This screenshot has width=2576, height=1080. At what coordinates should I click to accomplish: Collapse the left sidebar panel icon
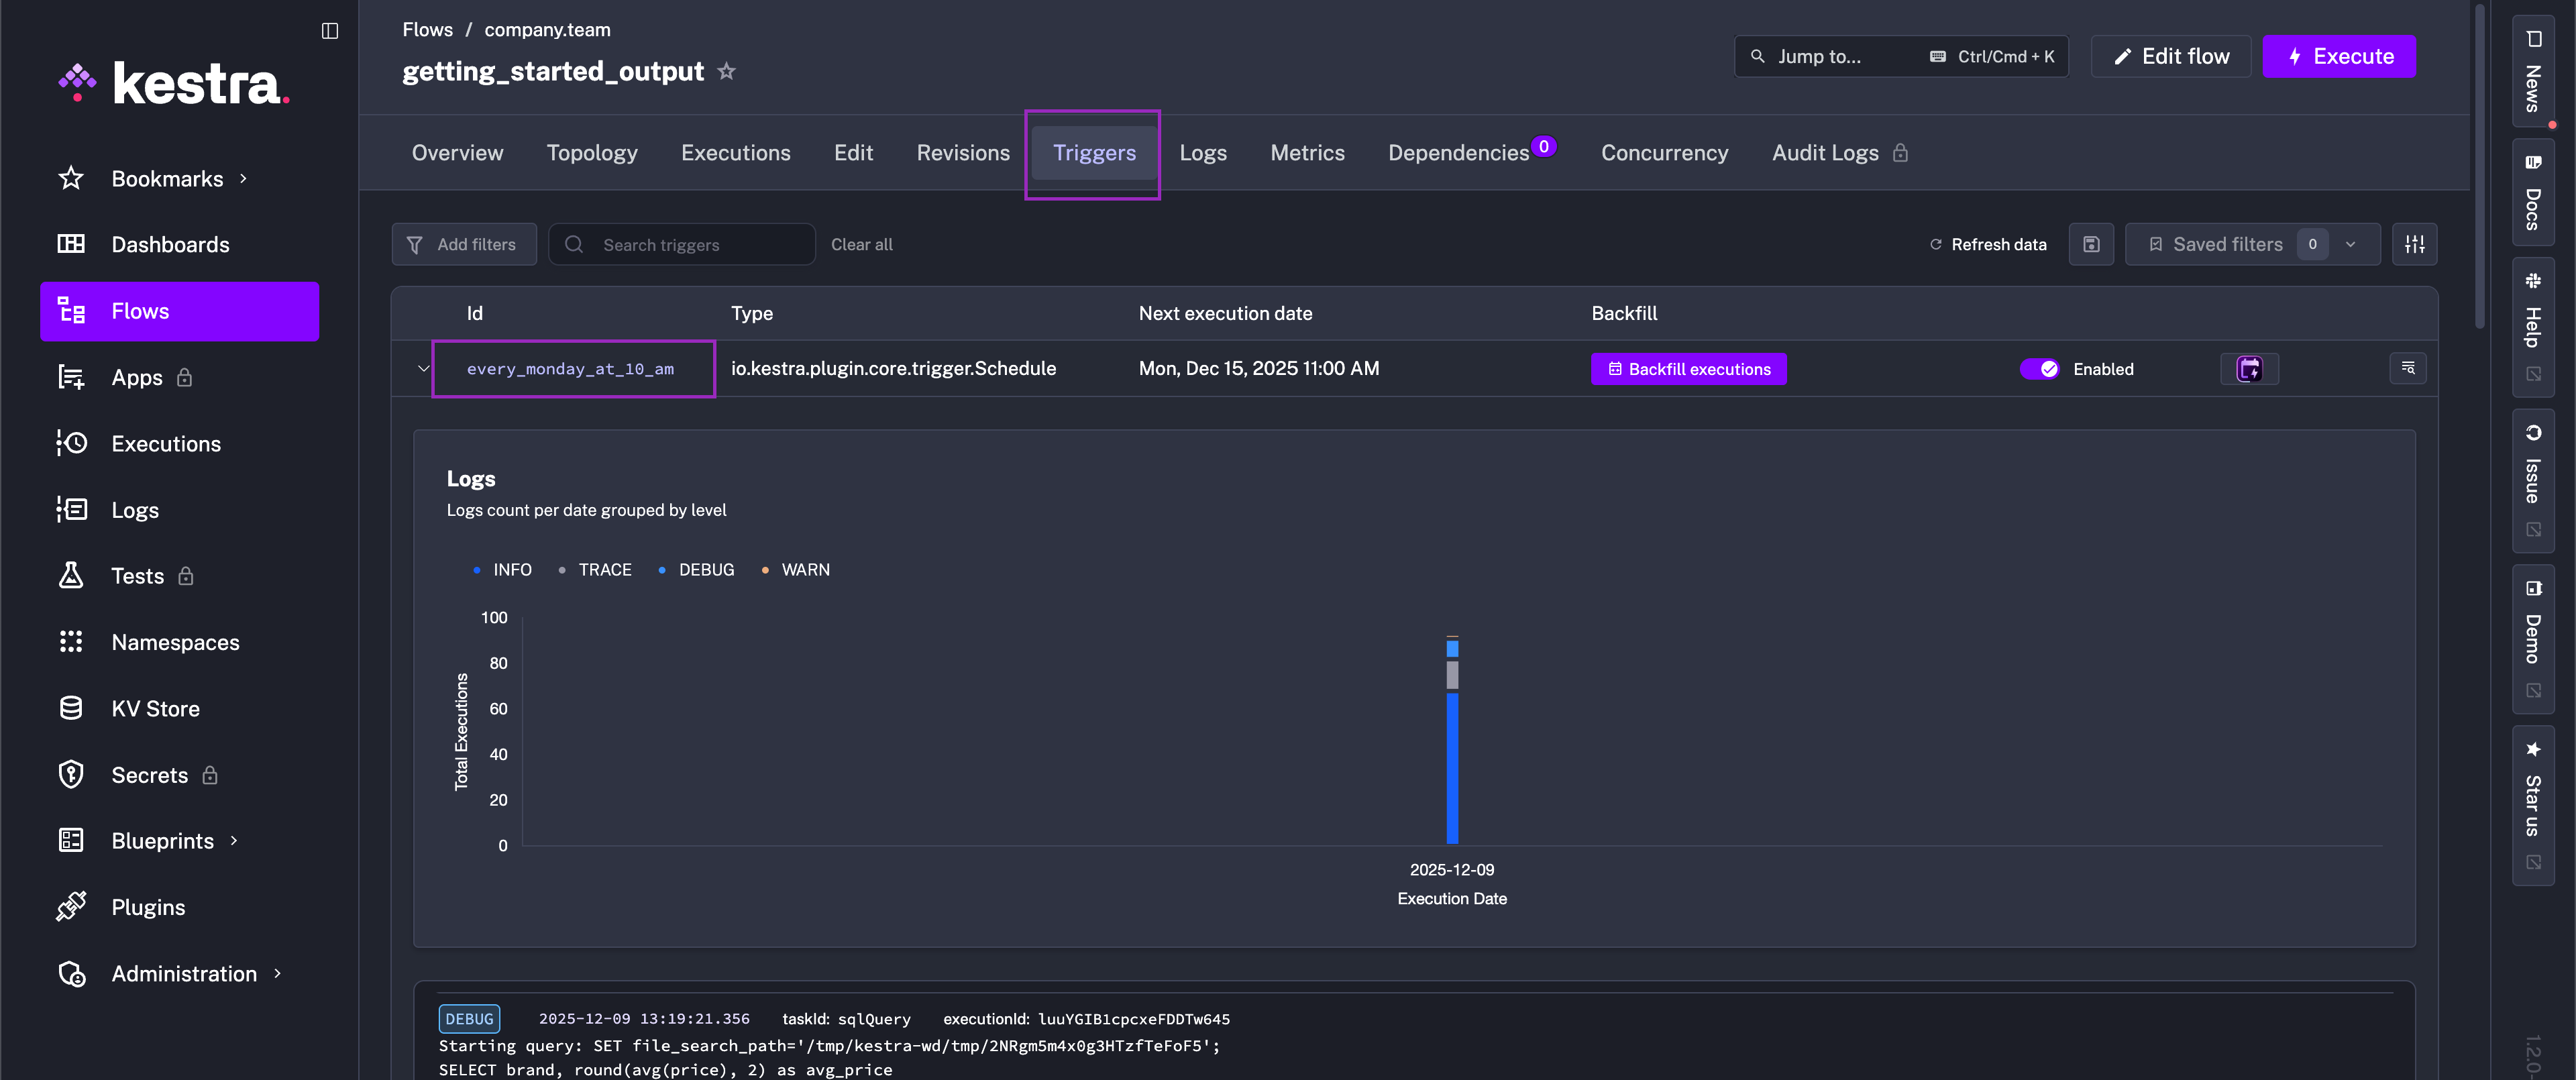click(x=330, y=30)
